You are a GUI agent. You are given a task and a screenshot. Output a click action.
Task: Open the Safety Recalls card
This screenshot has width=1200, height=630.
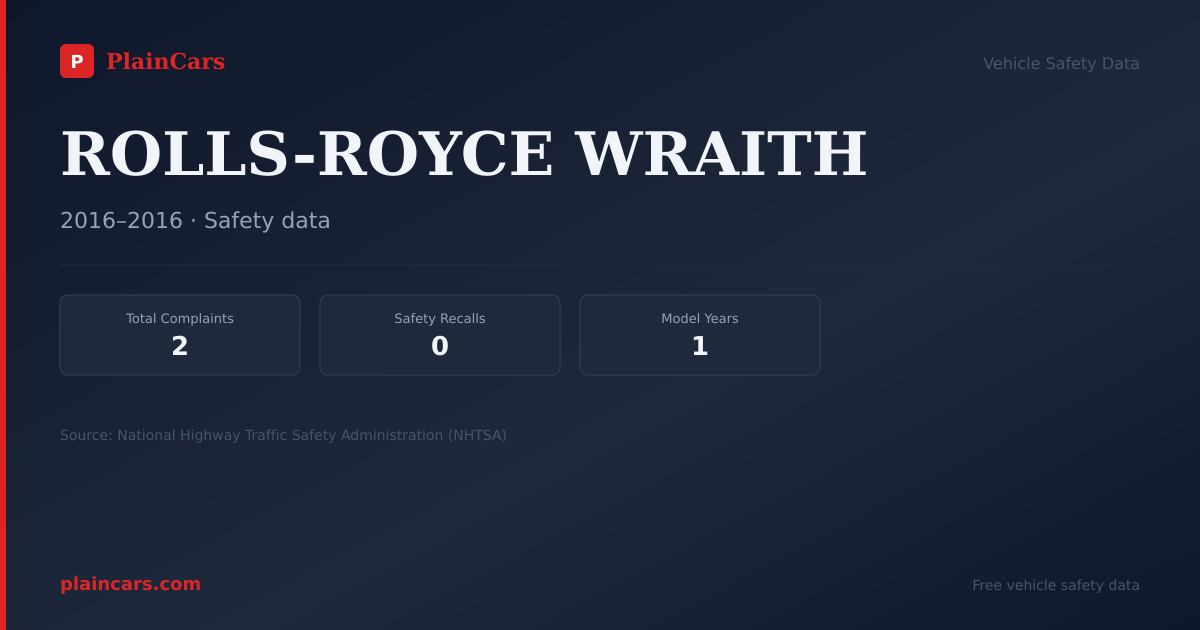click(x=440, y=335)
